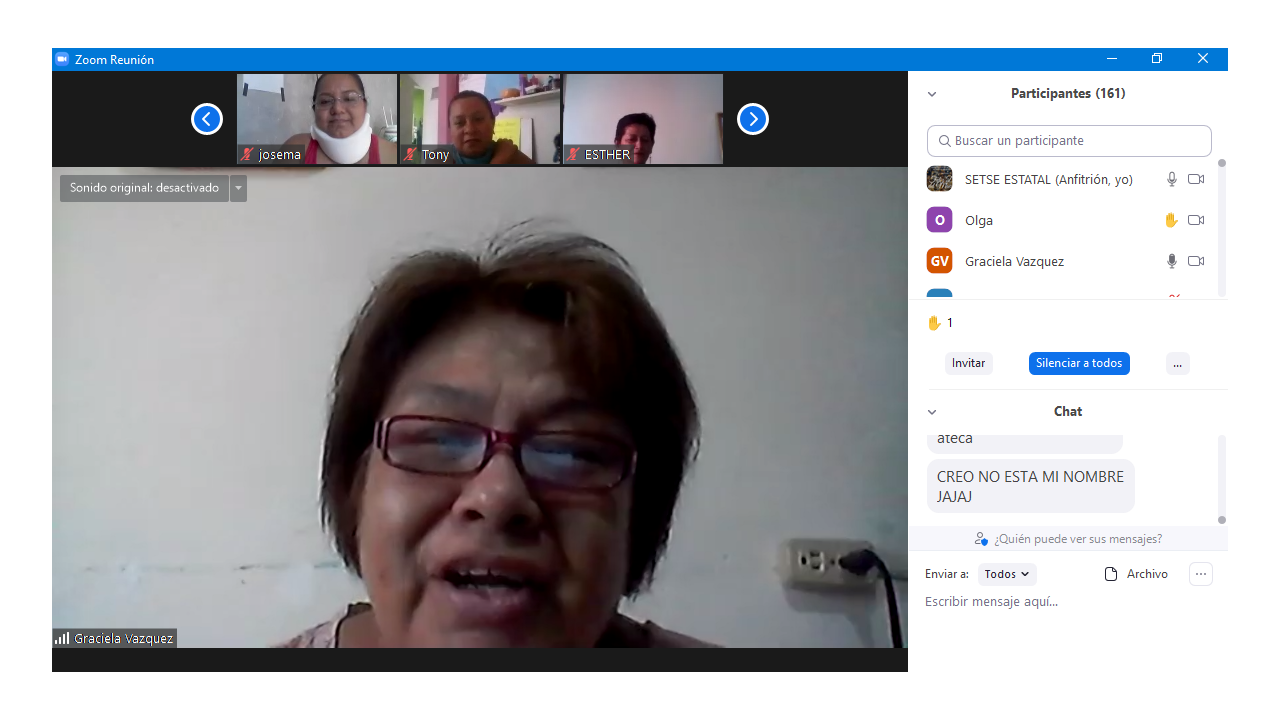The height and width of the screenshot is (720, 1280).
Task: Click the Buscar un participante search field
Action: (x=1069, y=141)
